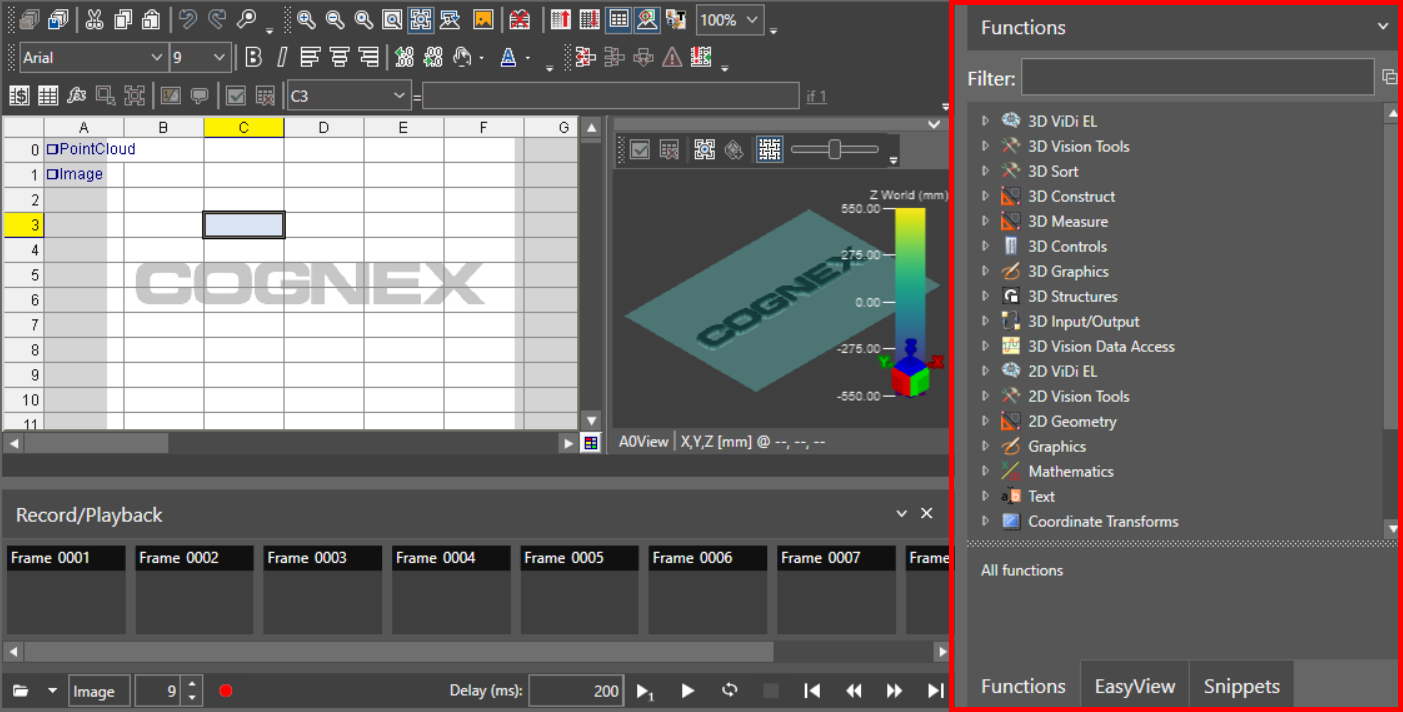
Task: Click the Zoom In magnifier icon
Action: [306, 19]
